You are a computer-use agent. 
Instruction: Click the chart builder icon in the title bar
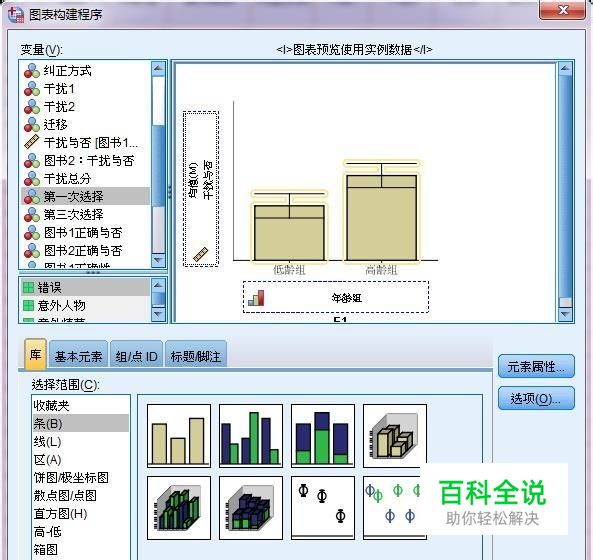point(16,14)
